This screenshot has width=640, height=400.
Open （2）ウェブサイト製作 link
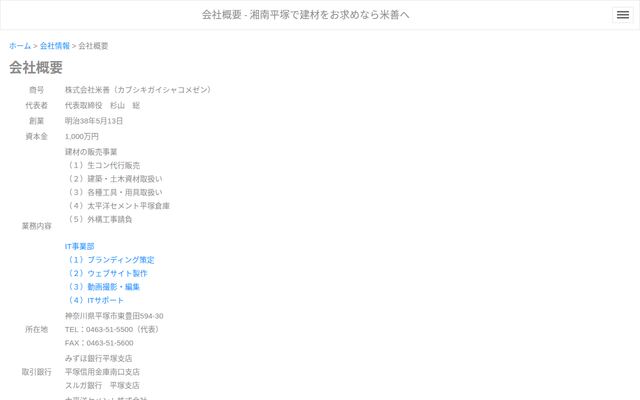pyautogui.click(x=106, y=273)
